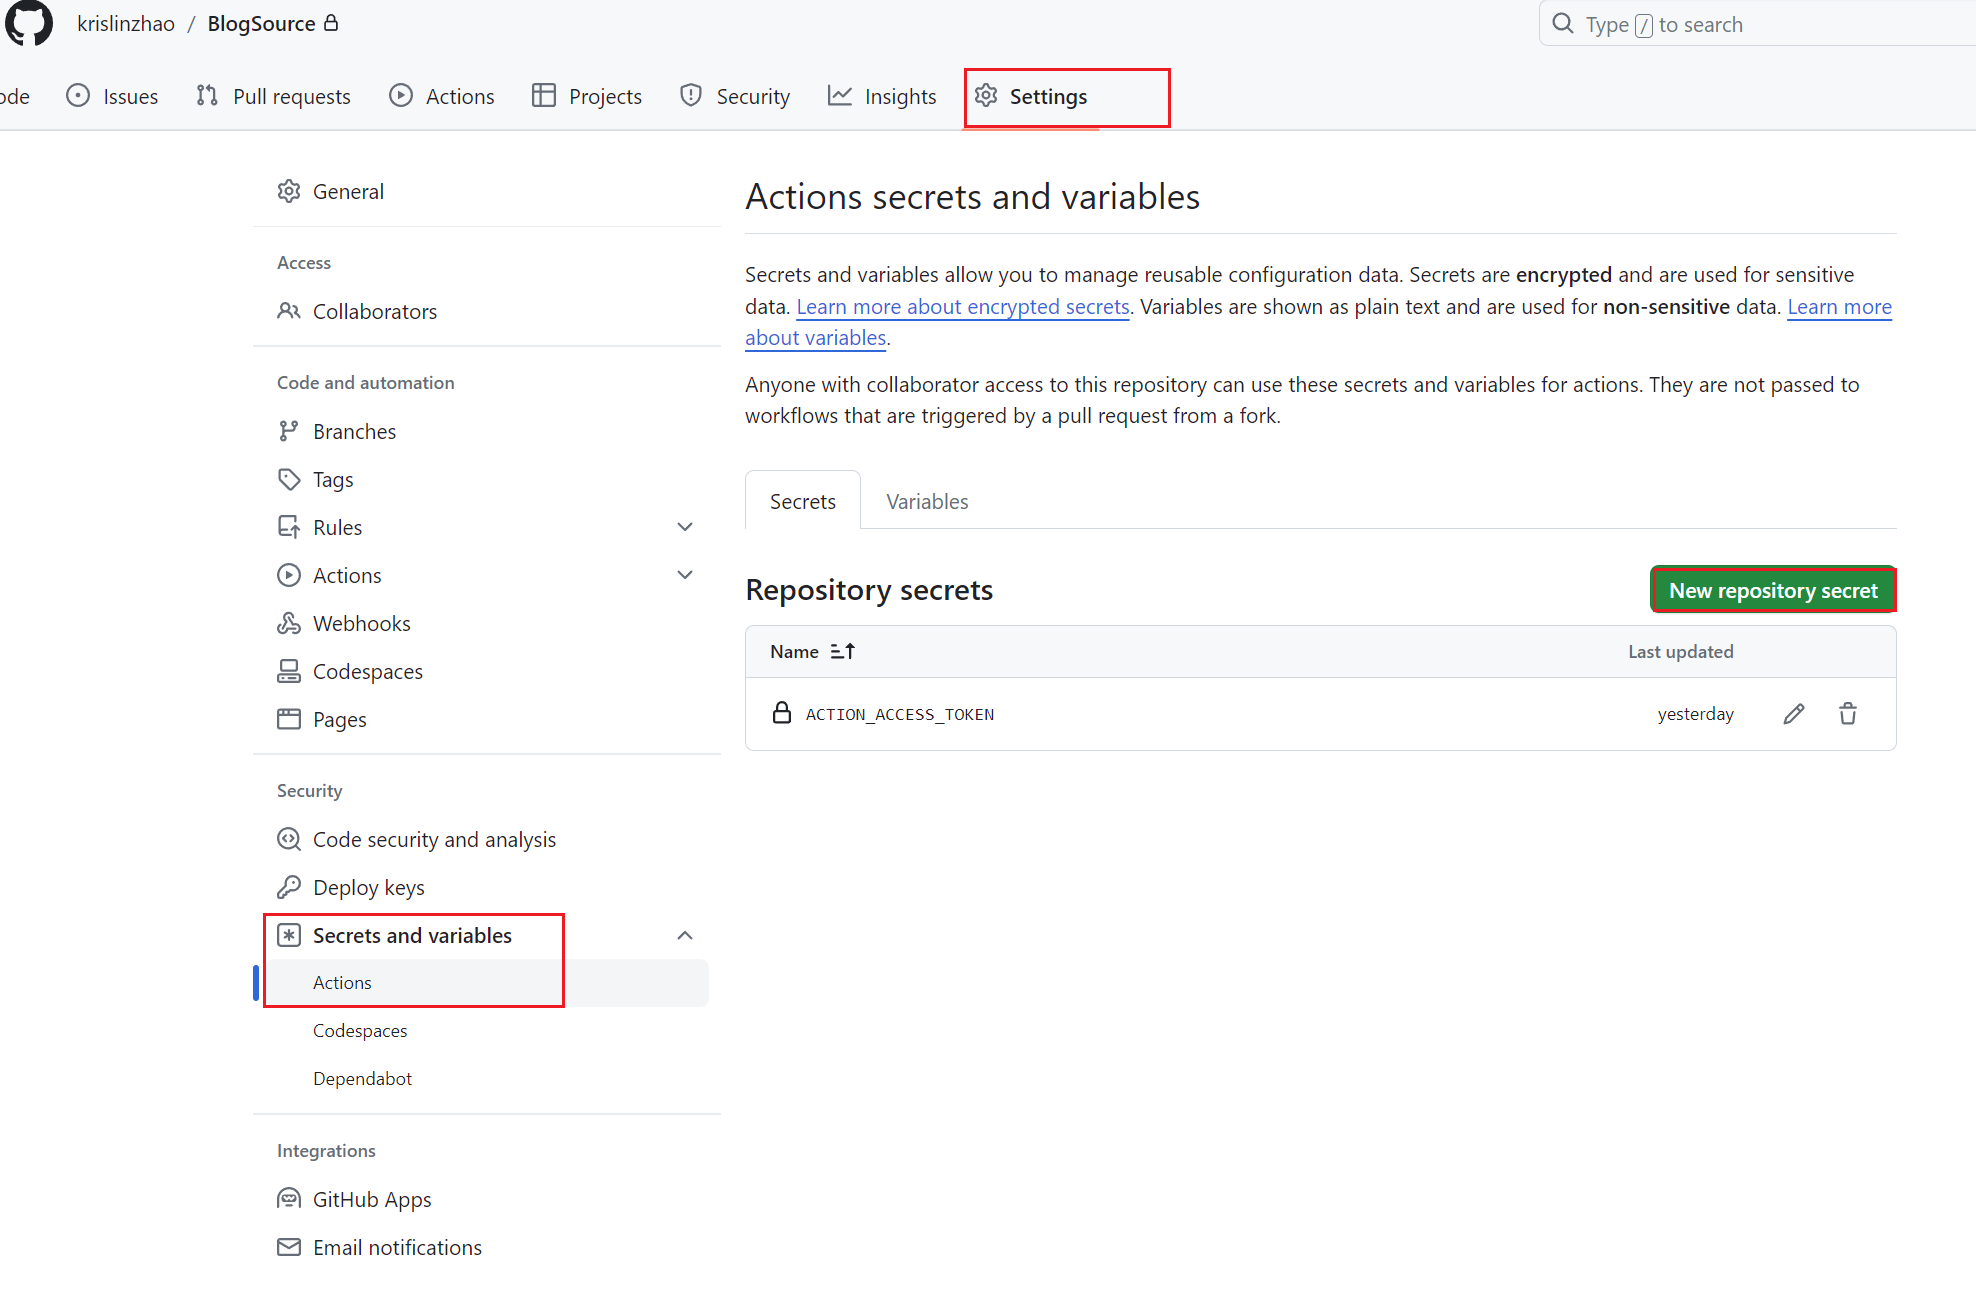Open Codespaces under Secrets and variables
The image size is (1976, 1307).
[360, 1031]
